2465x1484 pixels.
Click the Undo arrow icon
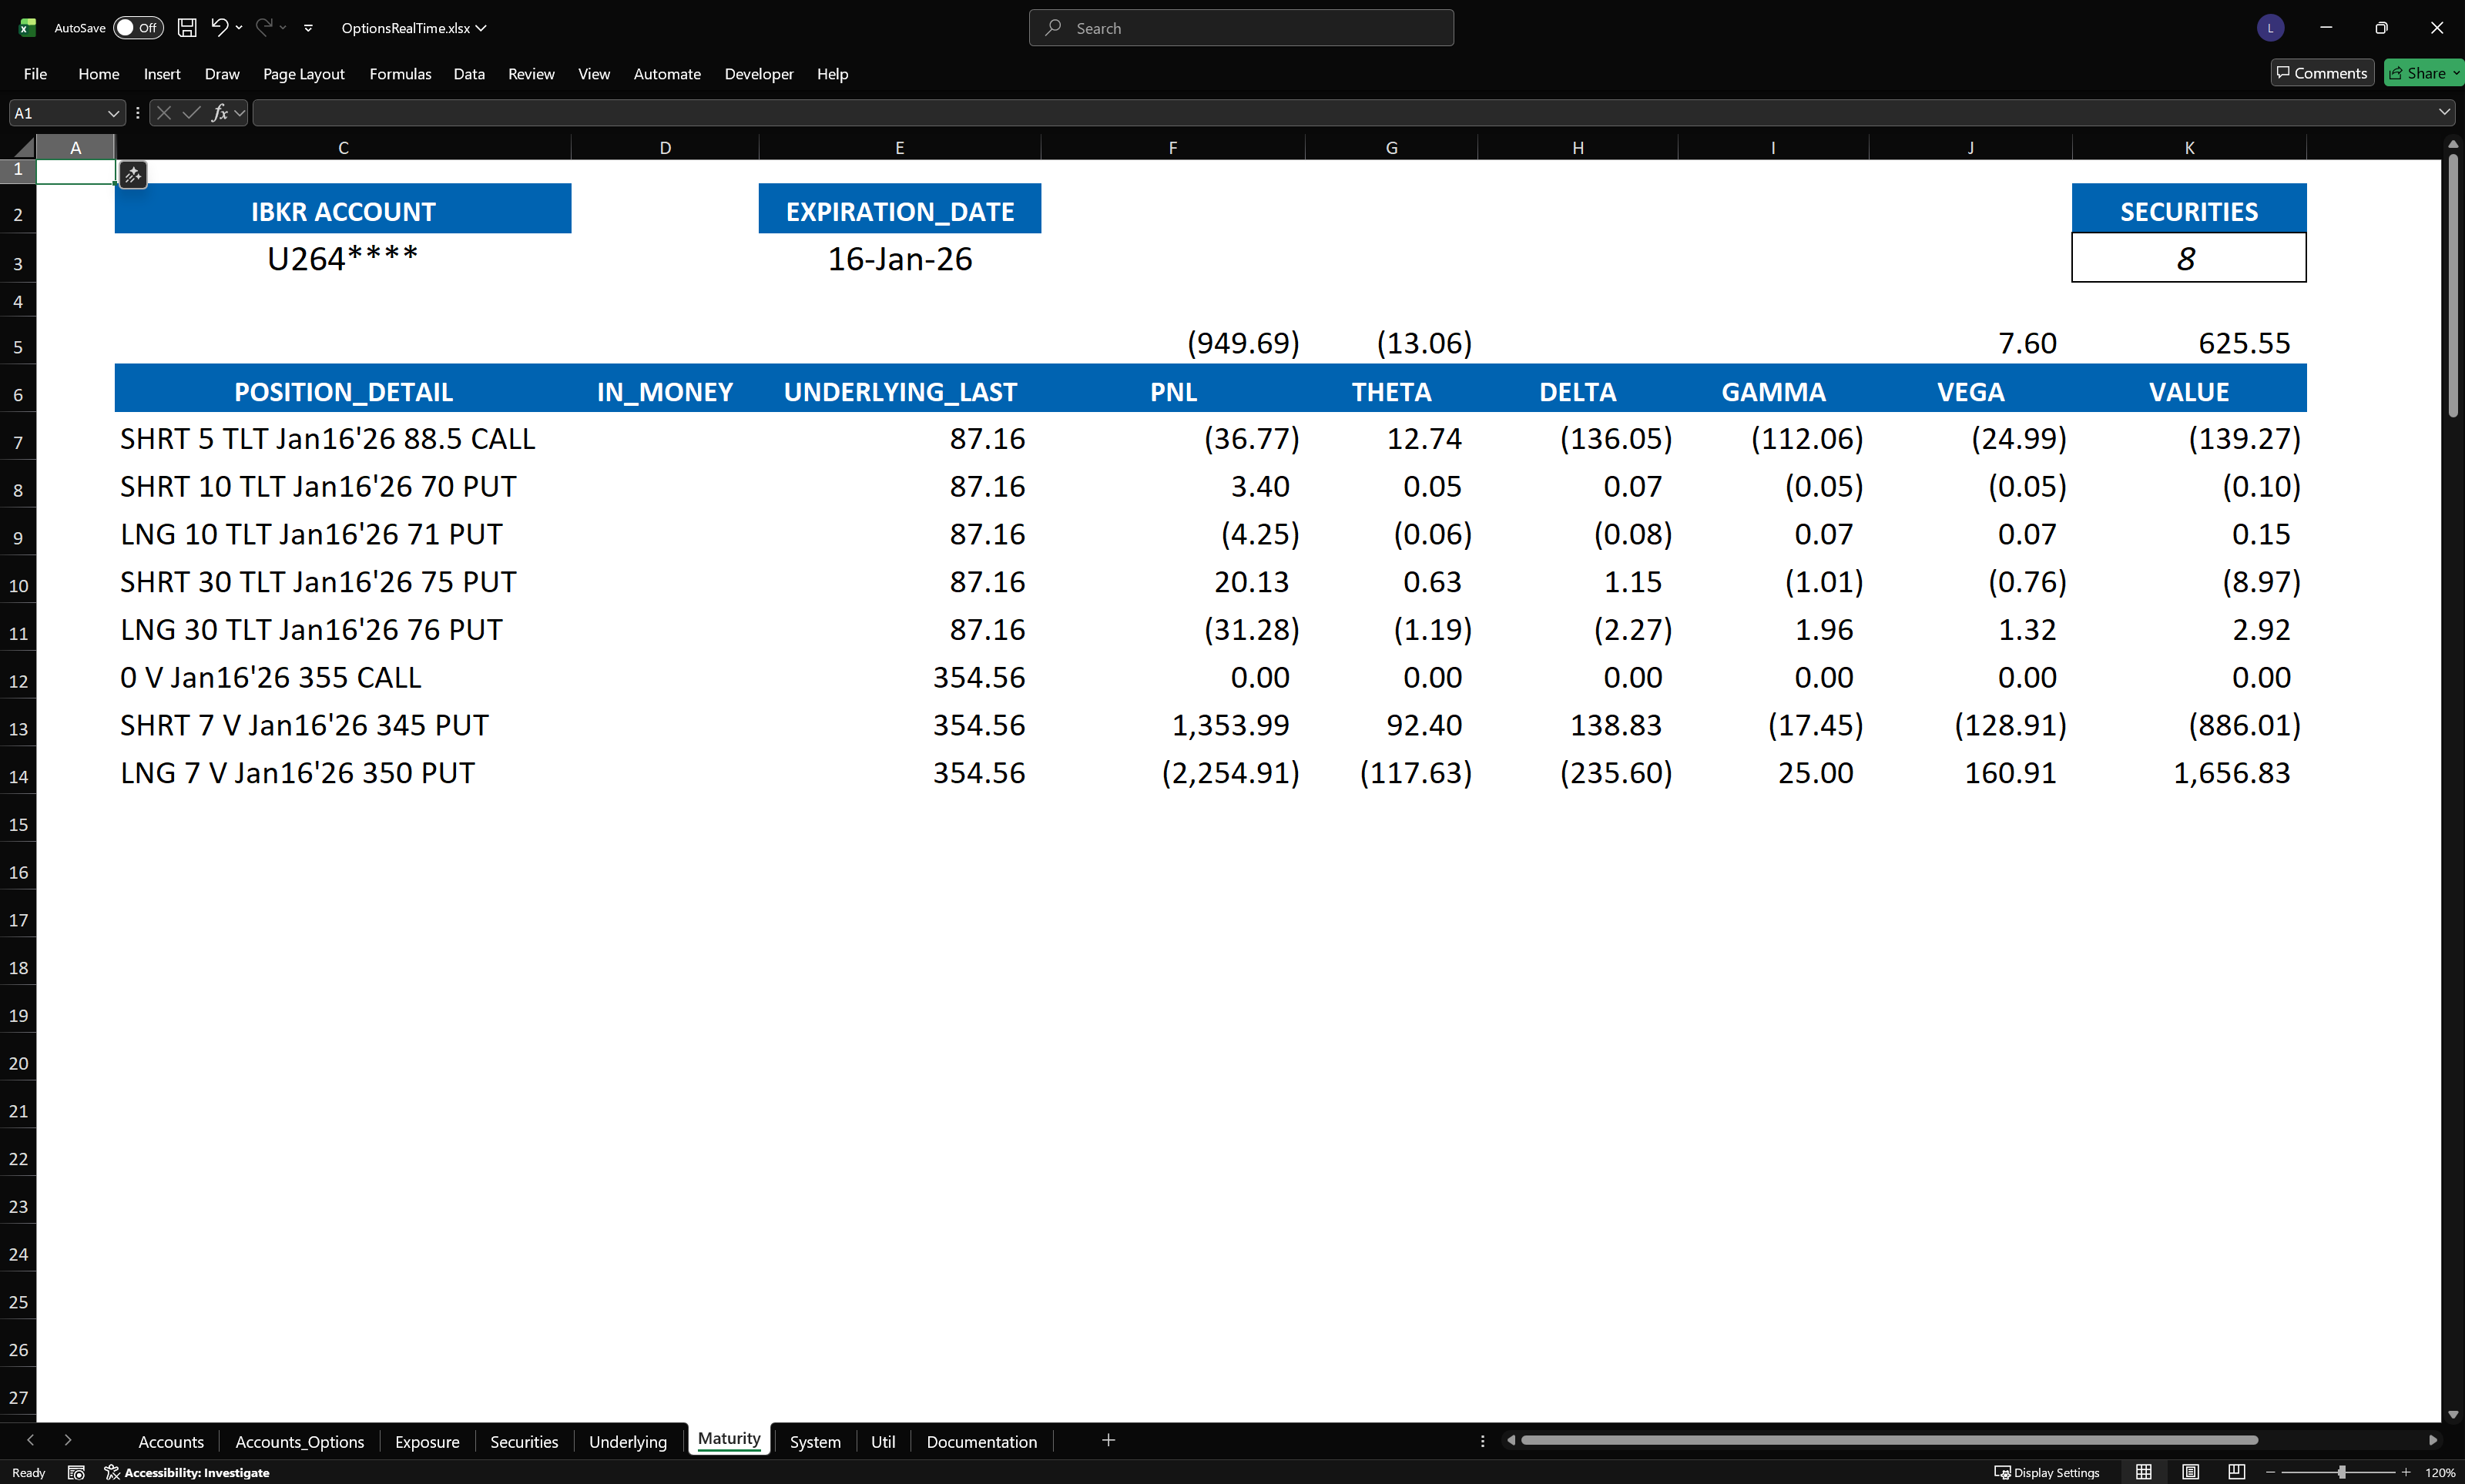(219, 28)
